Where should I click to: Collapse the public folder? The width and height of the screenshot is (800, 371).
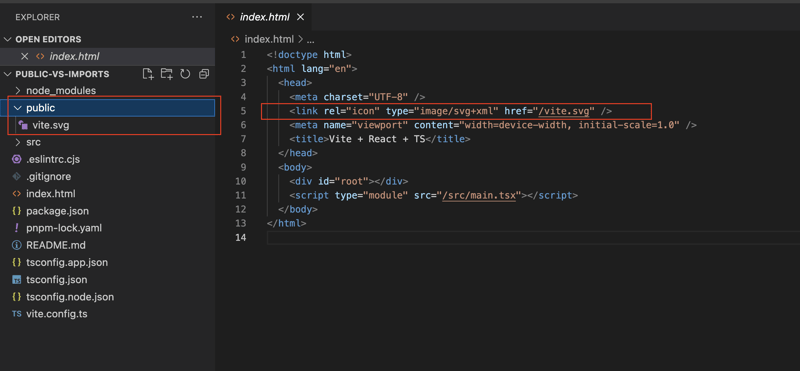click(18, 108)
